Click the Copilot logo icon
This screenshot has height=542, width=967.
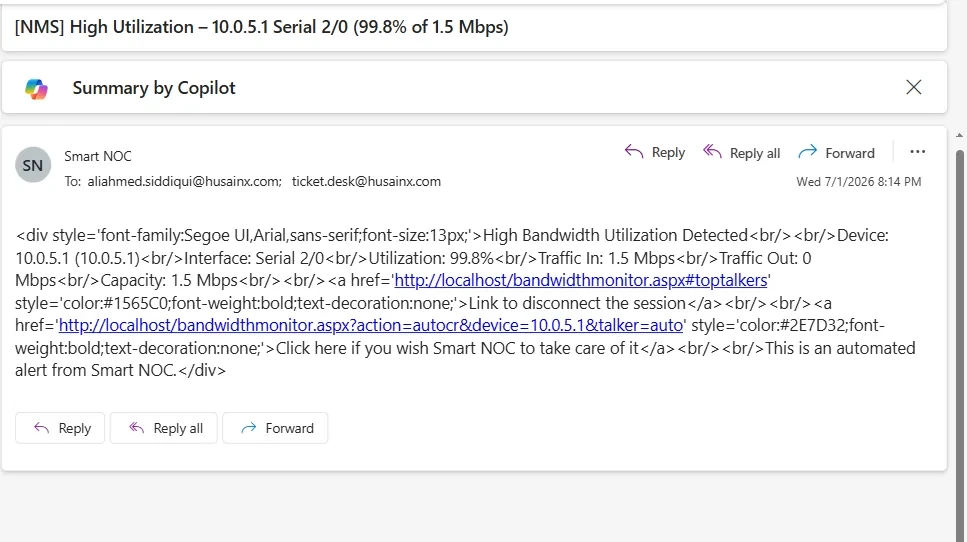(36, 89)
